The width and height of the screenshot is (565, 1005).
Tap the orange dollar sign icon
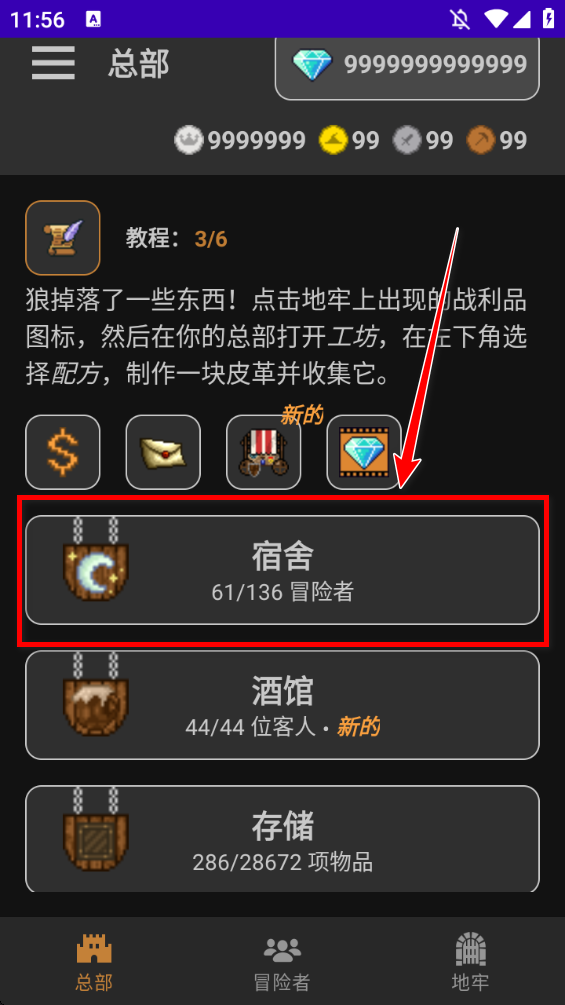coord(63,453)
